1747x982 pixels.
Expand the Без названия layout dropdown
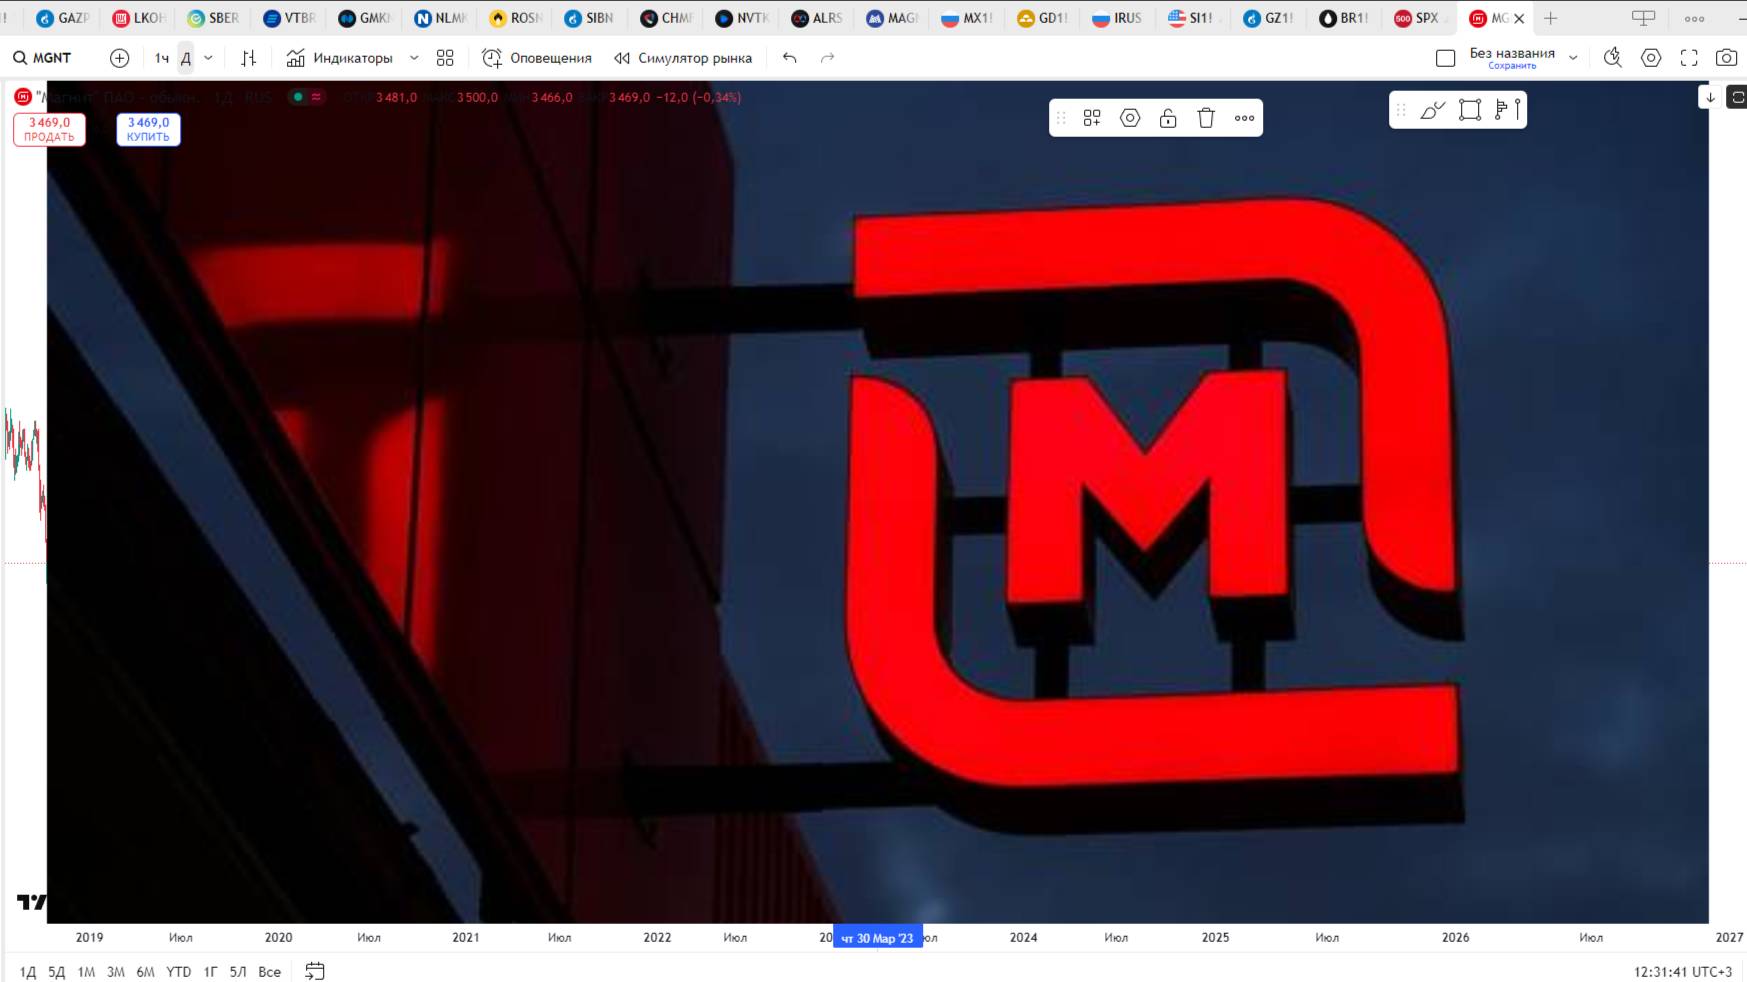tap(1573, 58)
